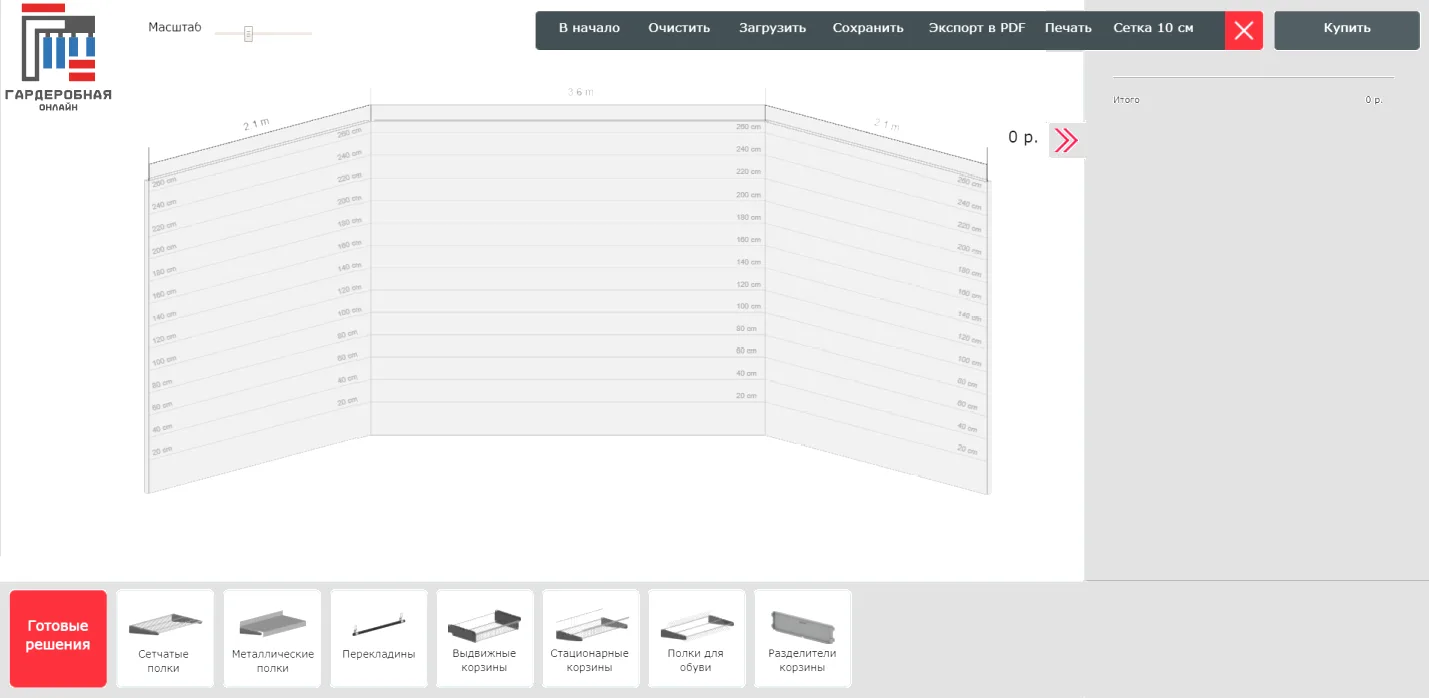This screenshot has height=698, width=1429.
Task: Clear the design with Очистить
Action: tap(679, 28)
